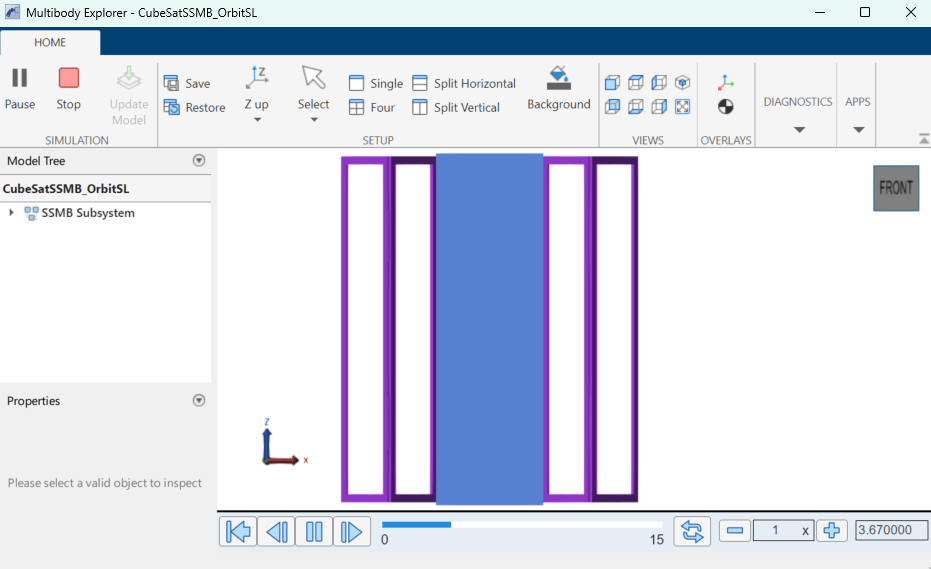This screenshot has height=569, width=931.
Task: Click the XZ axis triad in viewport
Action: [x=284, y=442]
